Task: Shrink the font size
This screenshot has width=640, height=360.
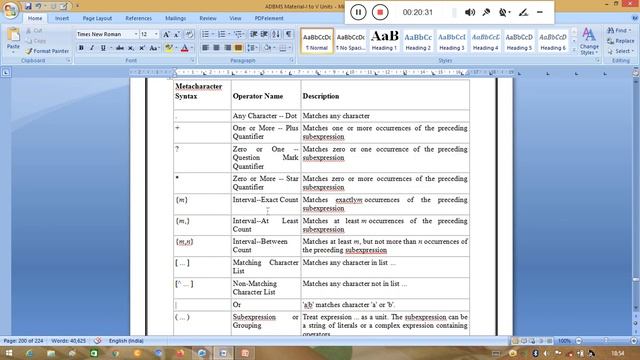Action: [x=177, y=34]
